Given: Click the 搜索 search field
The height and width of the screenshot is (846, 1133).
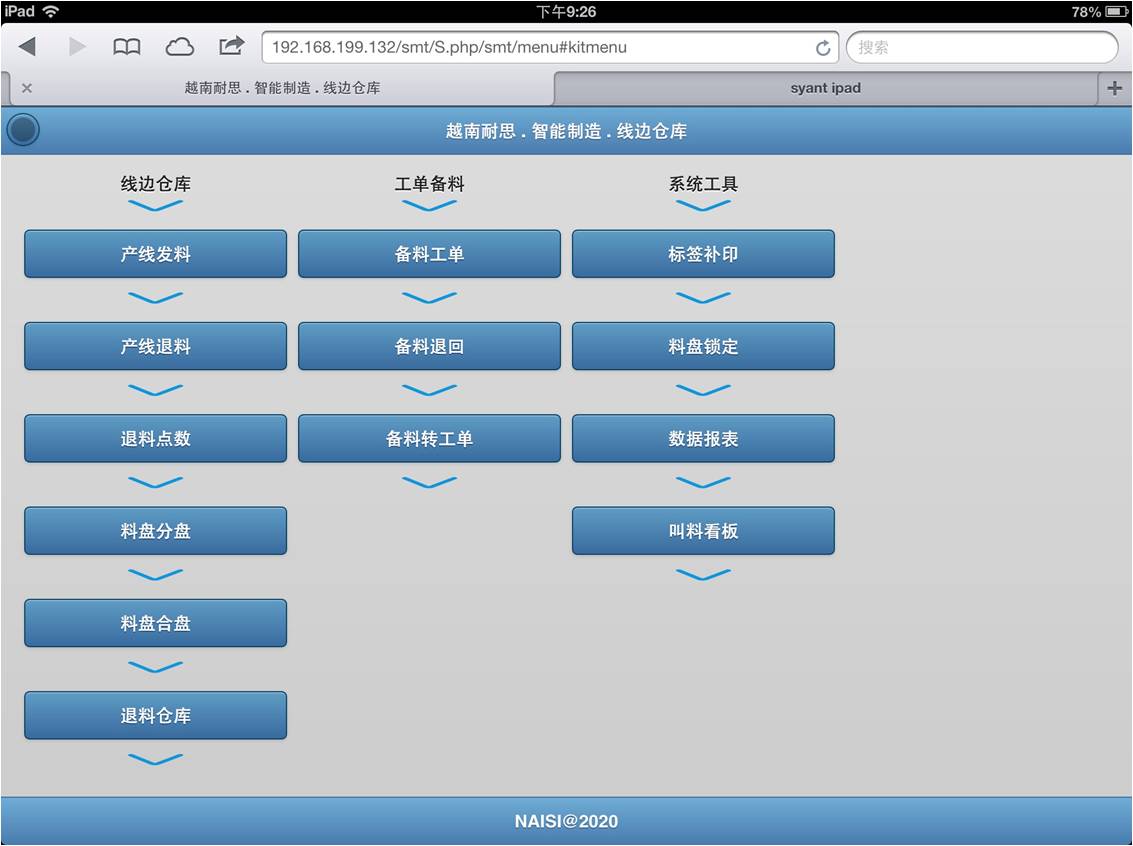Looking at the screenshot, I should [980, 47].
